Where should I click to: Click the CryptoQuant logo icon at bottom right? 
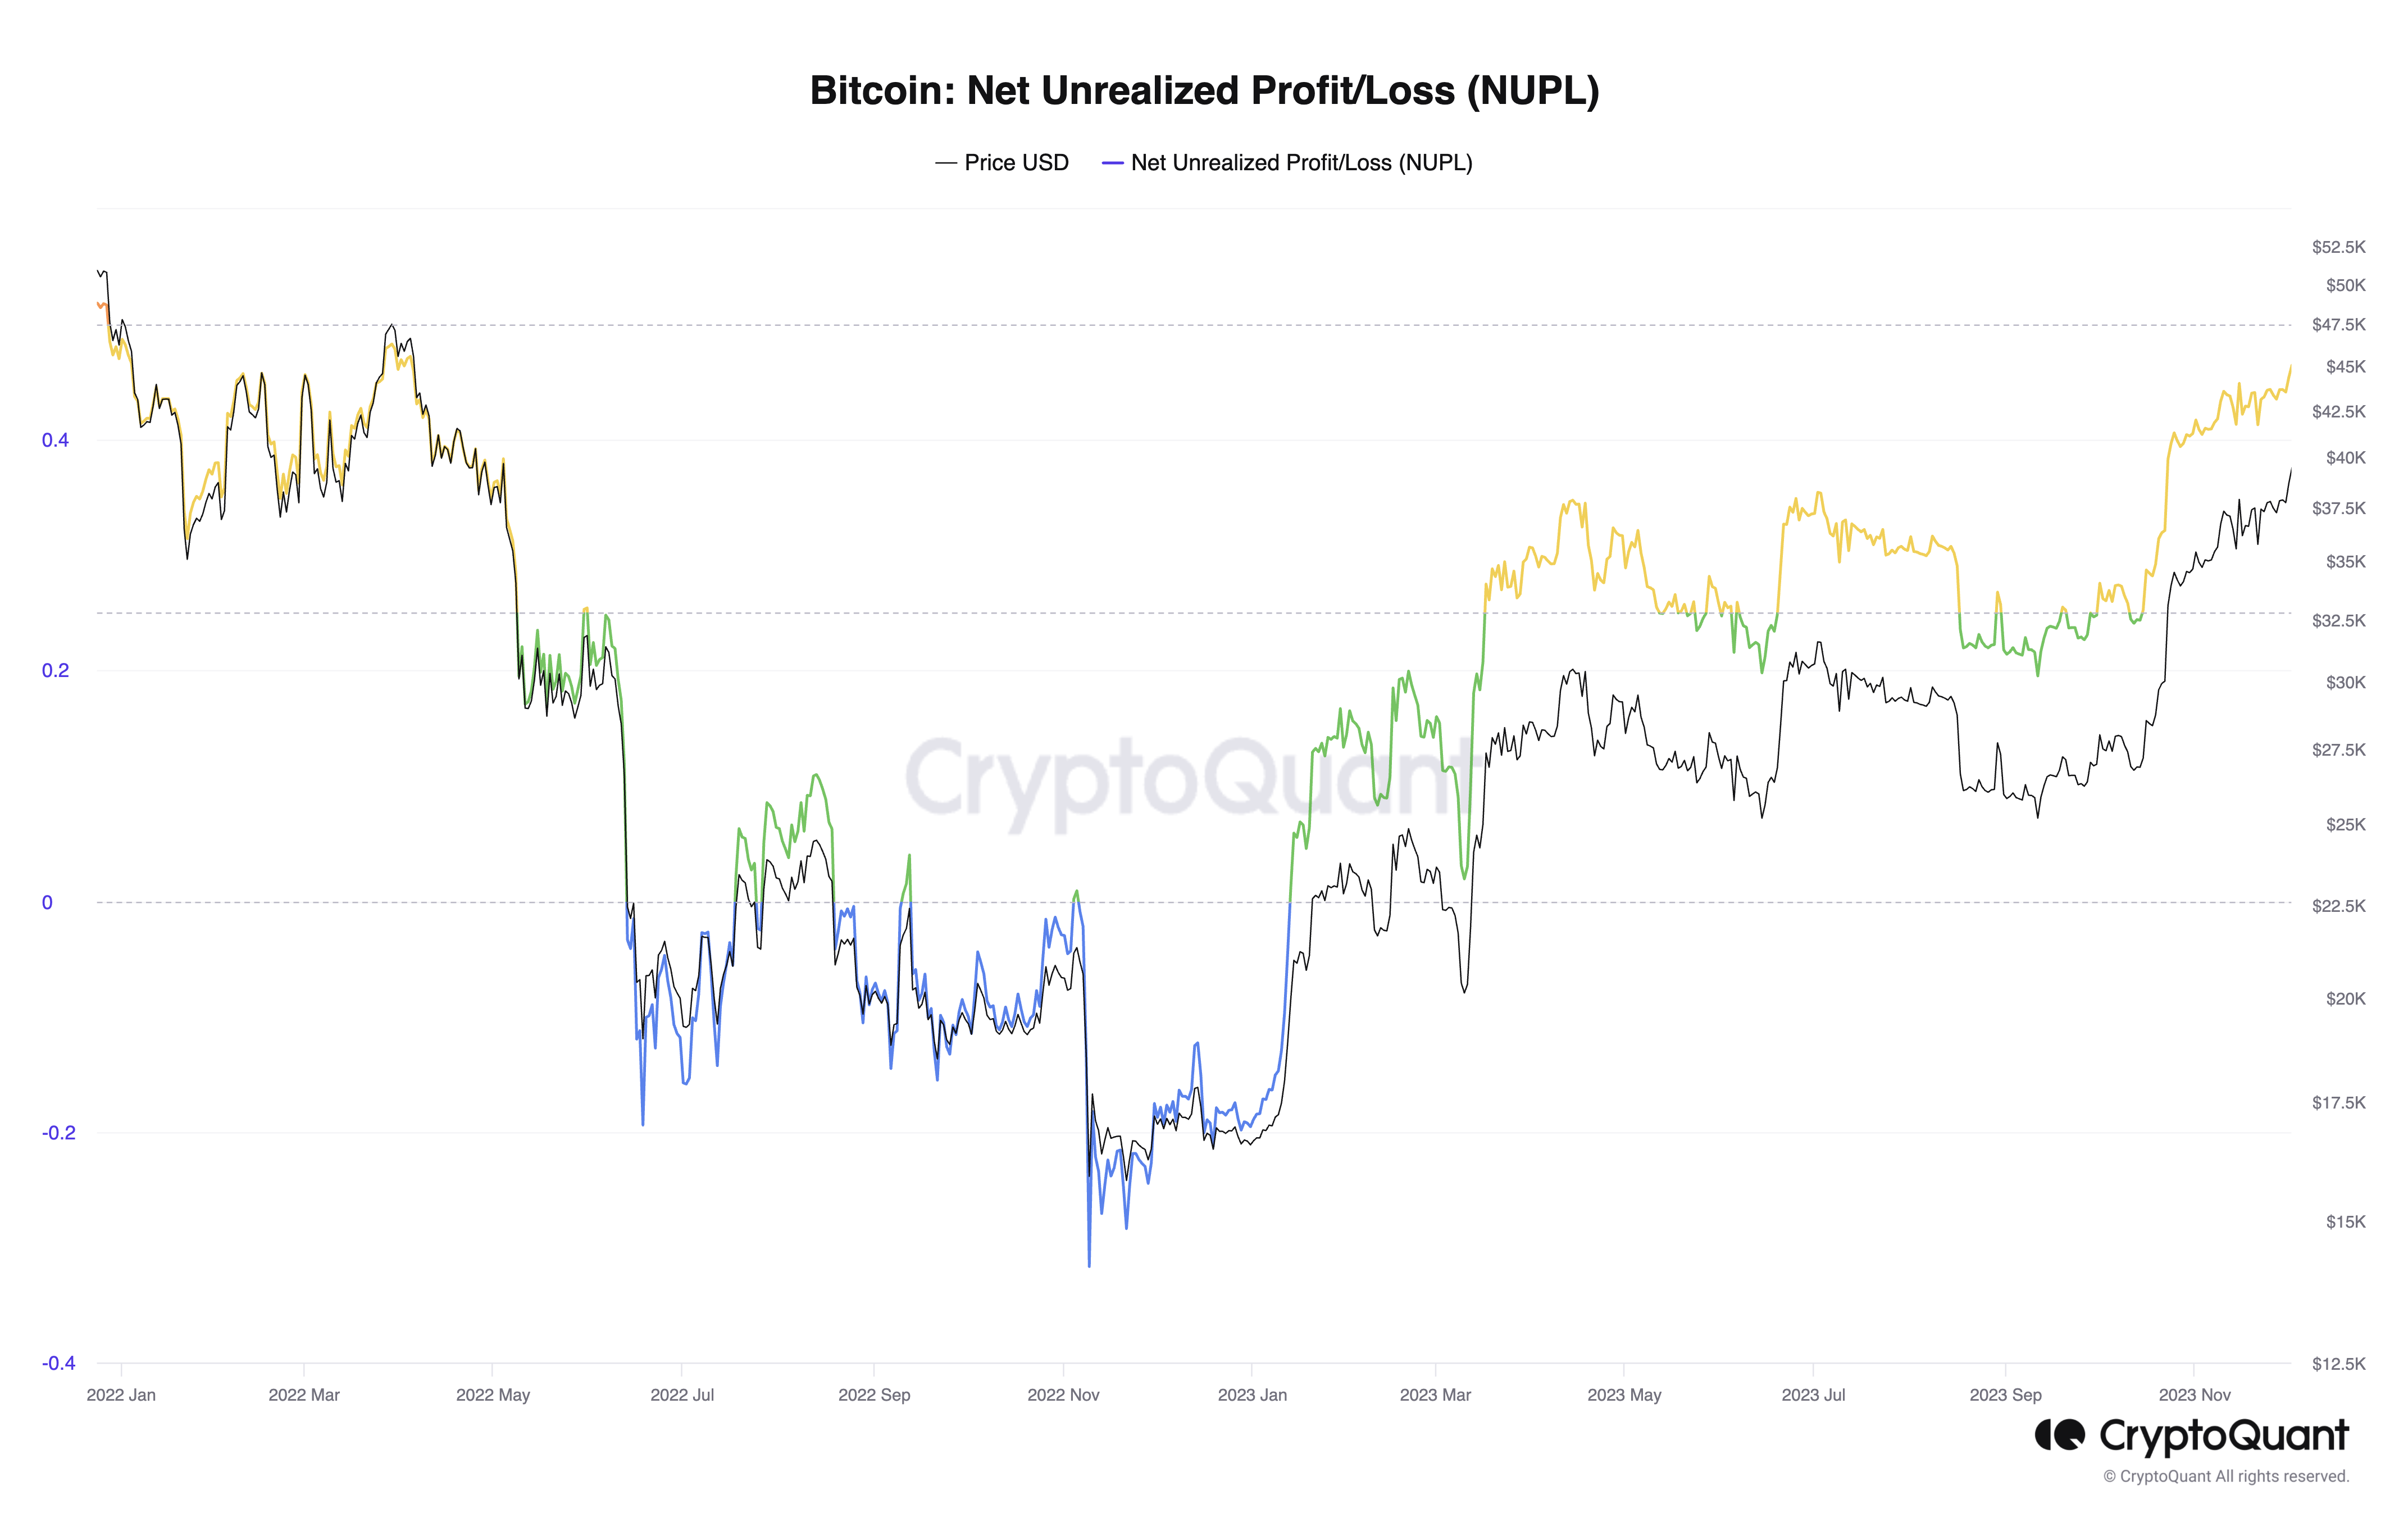pos(2060,1435)
